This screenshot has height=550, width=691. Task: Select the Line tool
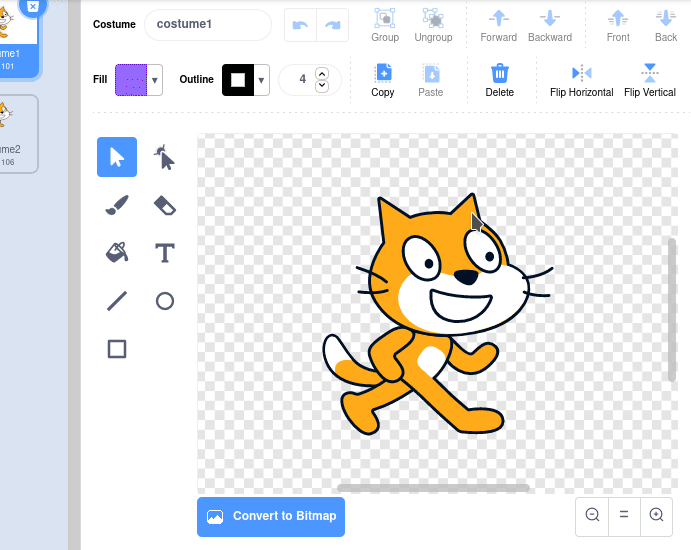pos(117,301)
